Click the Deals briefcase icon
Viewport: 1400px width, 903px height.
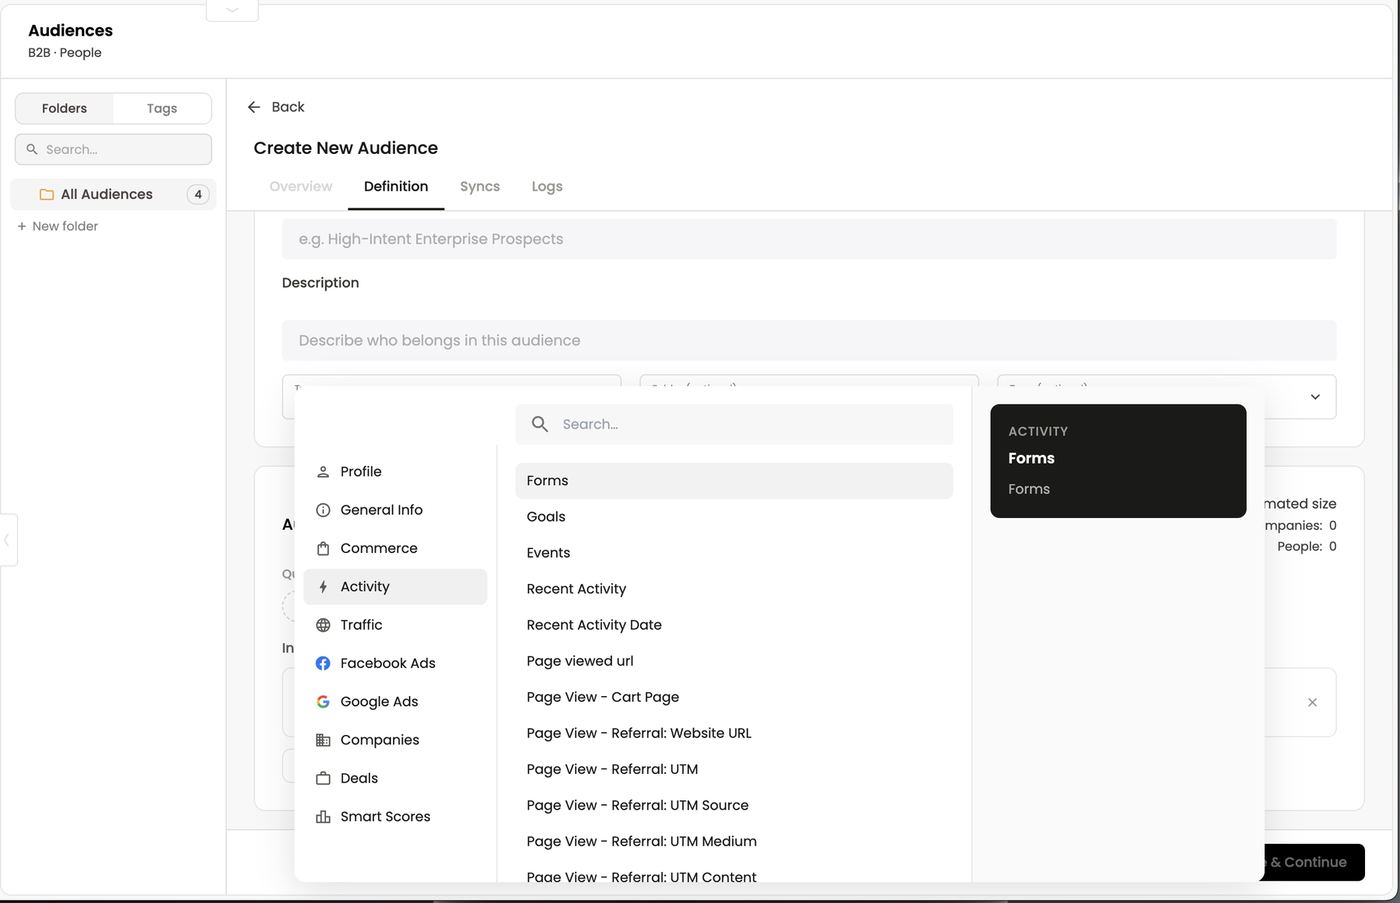coord(323,778)
